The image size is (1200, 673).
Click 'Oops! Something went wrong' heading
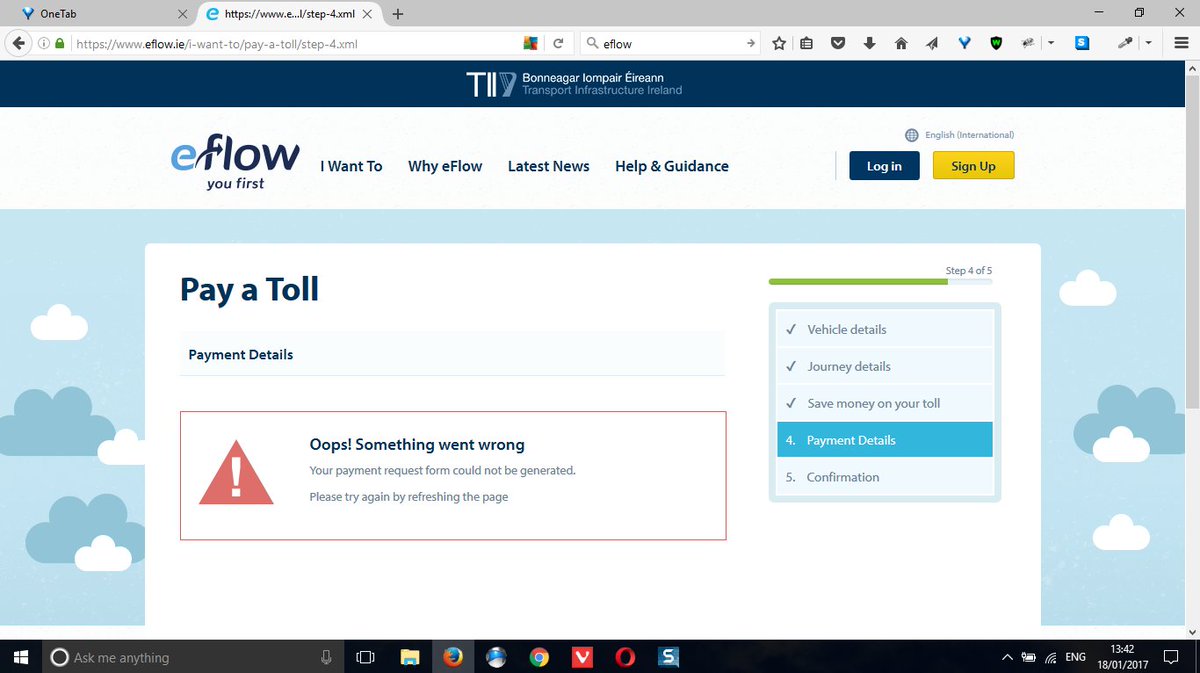(417, 445)
